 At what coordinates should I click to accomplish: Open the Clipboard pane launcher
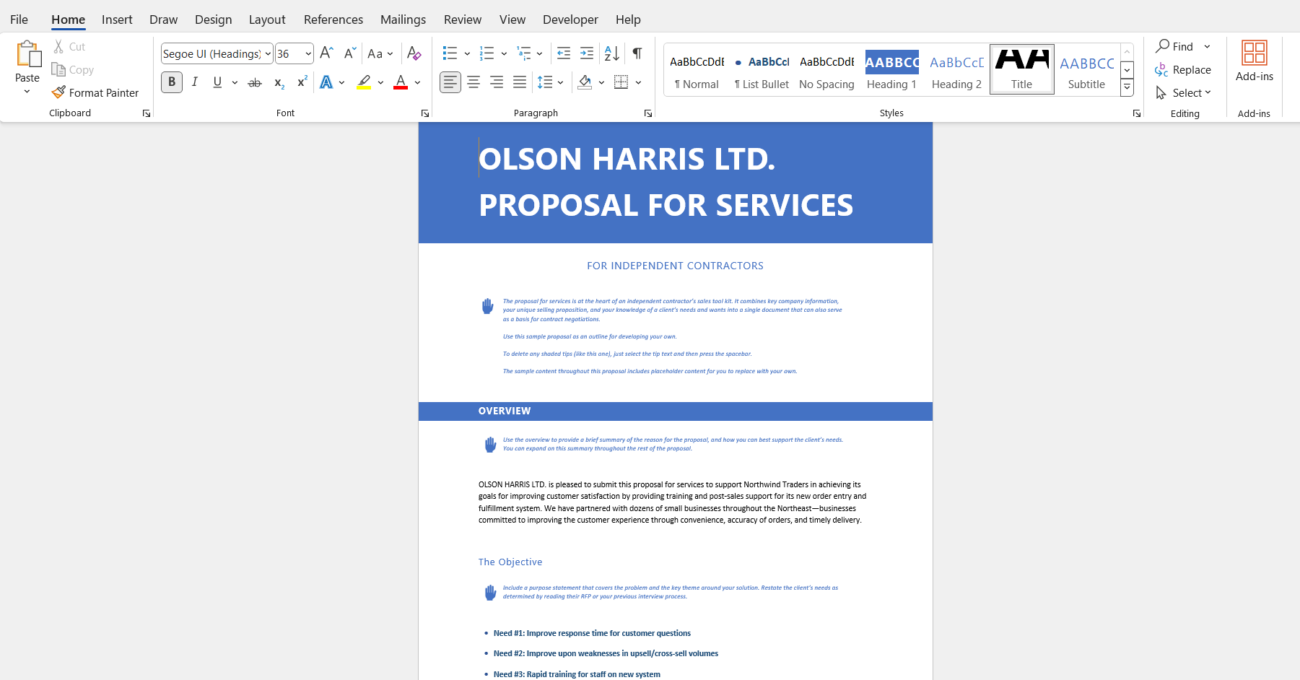[x=146, y=114]
